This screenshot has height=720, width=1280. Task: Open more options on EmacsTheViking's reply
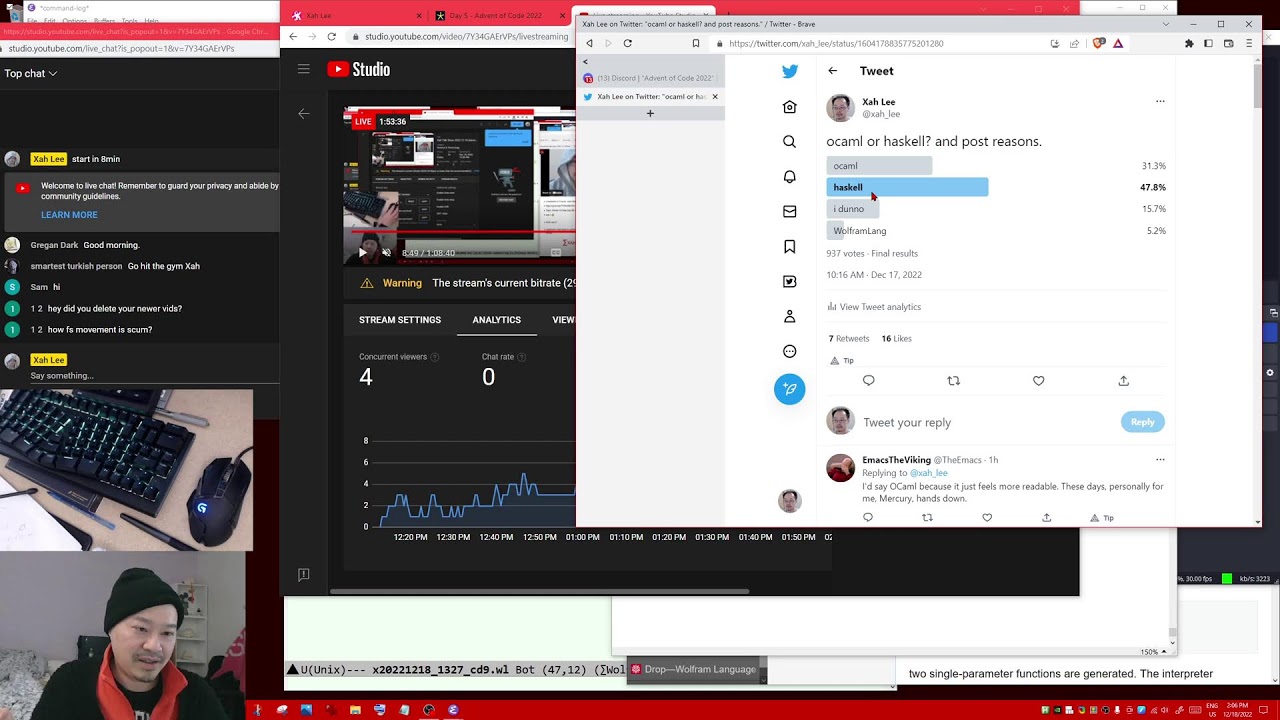1160,460
